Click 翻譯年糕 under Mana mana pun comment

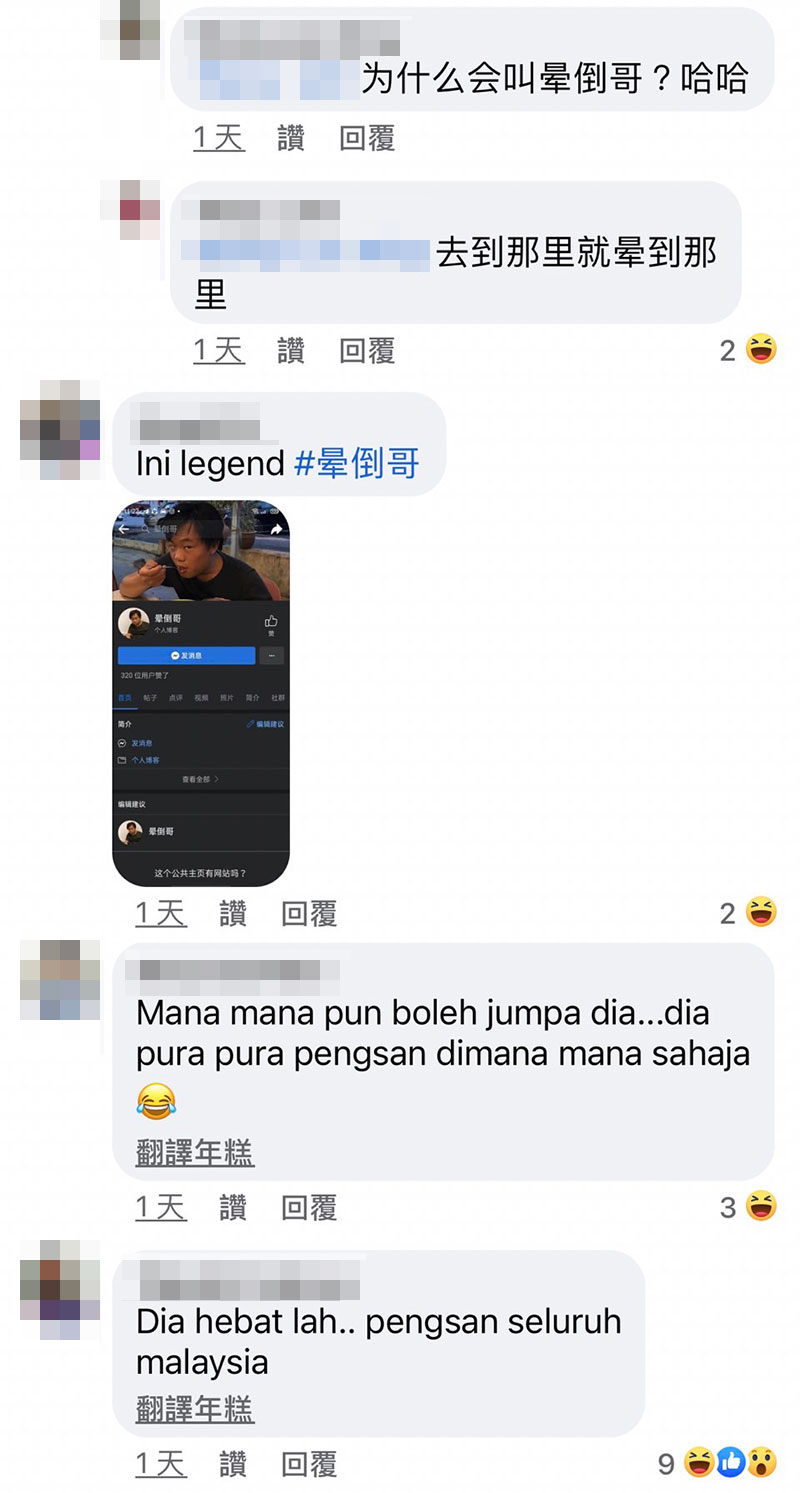(x=195, y=1152)
